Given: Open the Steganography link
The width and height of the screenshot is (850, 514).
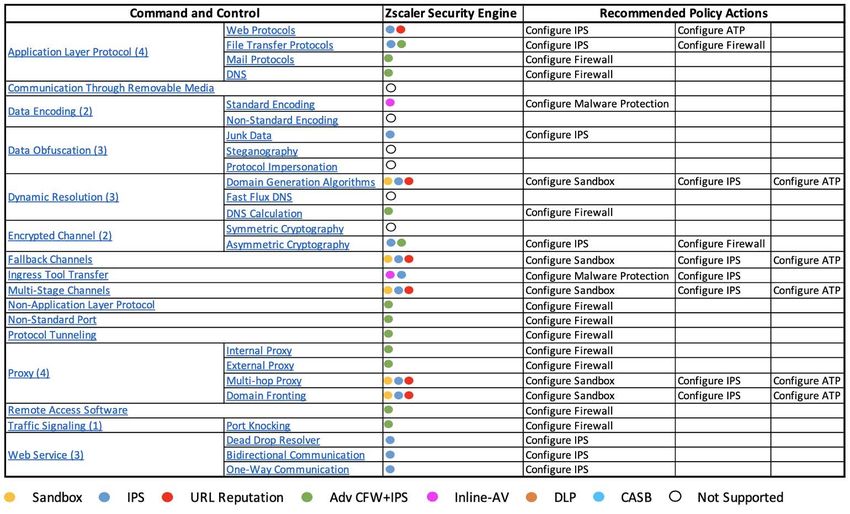Looking at the screenshot, I should pos(262,151).
